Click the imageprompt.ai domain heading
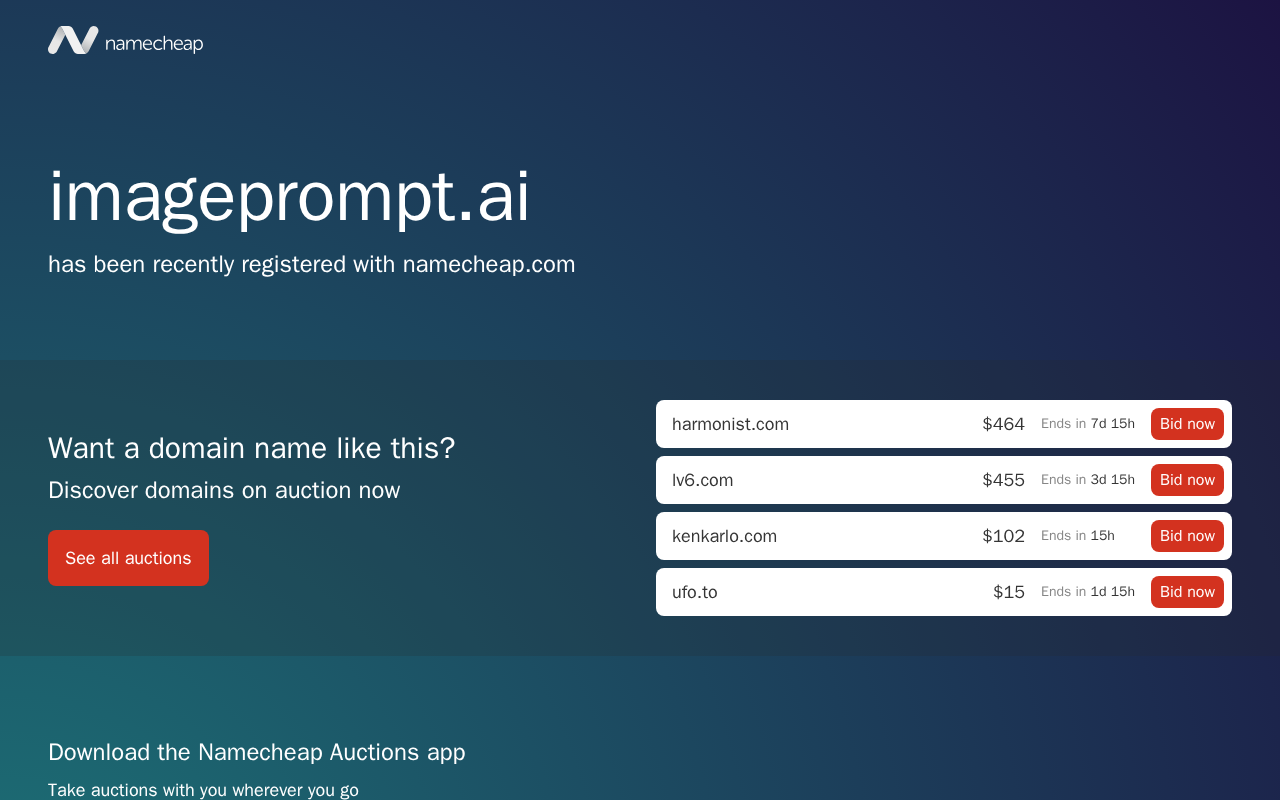Screen dimensions: 1280x800 pyautogui.click(x=289, y=197)
